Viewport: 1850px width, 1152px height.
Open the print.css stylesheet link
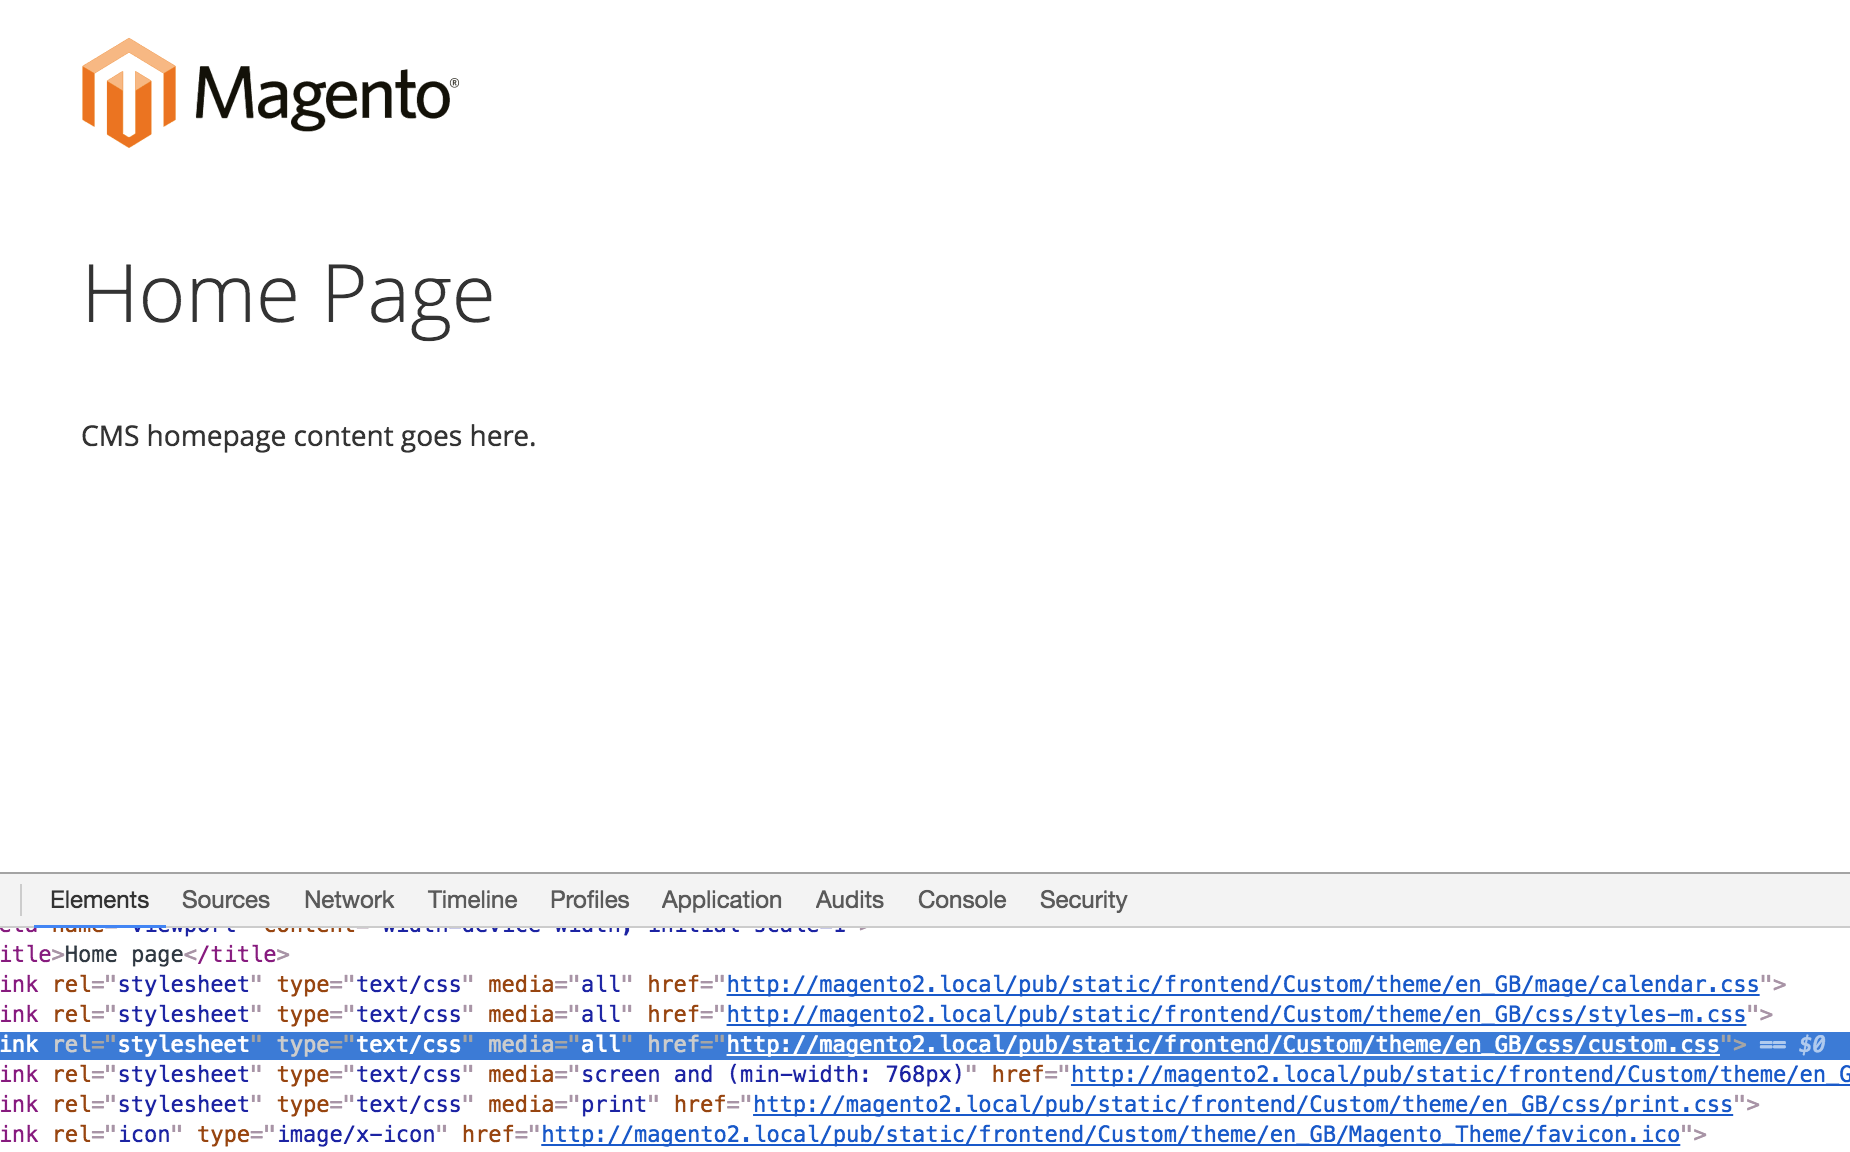coord(1242,1105)
